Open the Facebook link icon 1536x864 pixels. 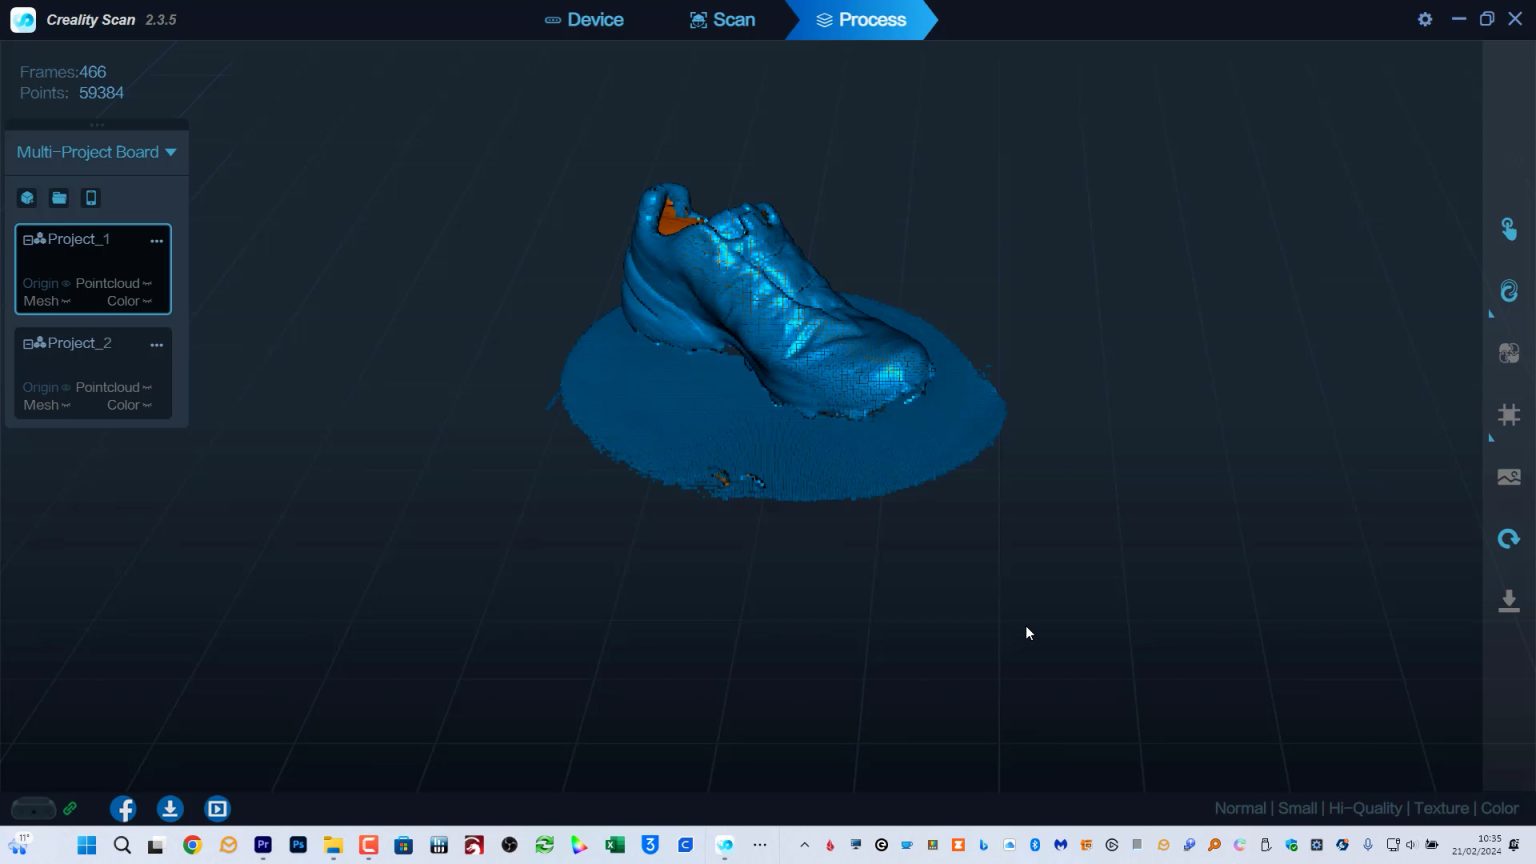click(x=123, y=809)
